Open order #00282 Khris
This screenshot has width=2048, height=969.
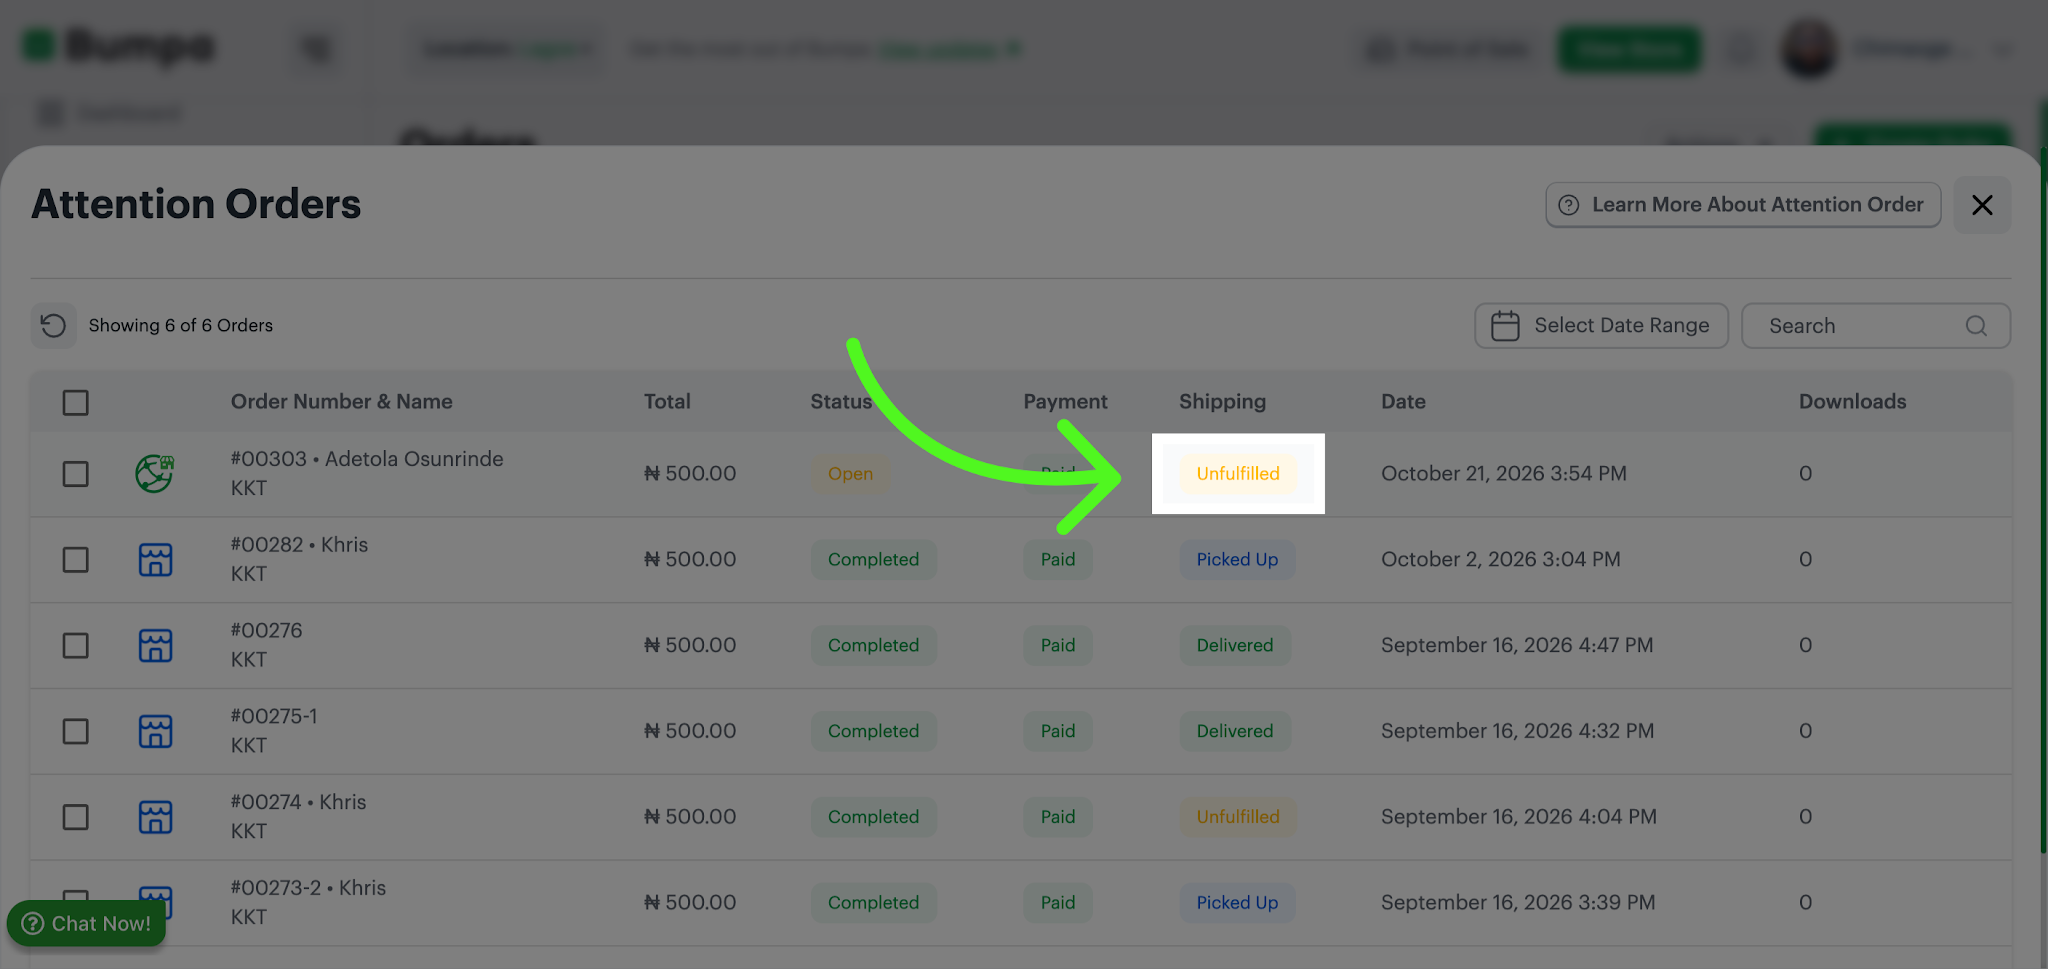(299, 545)
